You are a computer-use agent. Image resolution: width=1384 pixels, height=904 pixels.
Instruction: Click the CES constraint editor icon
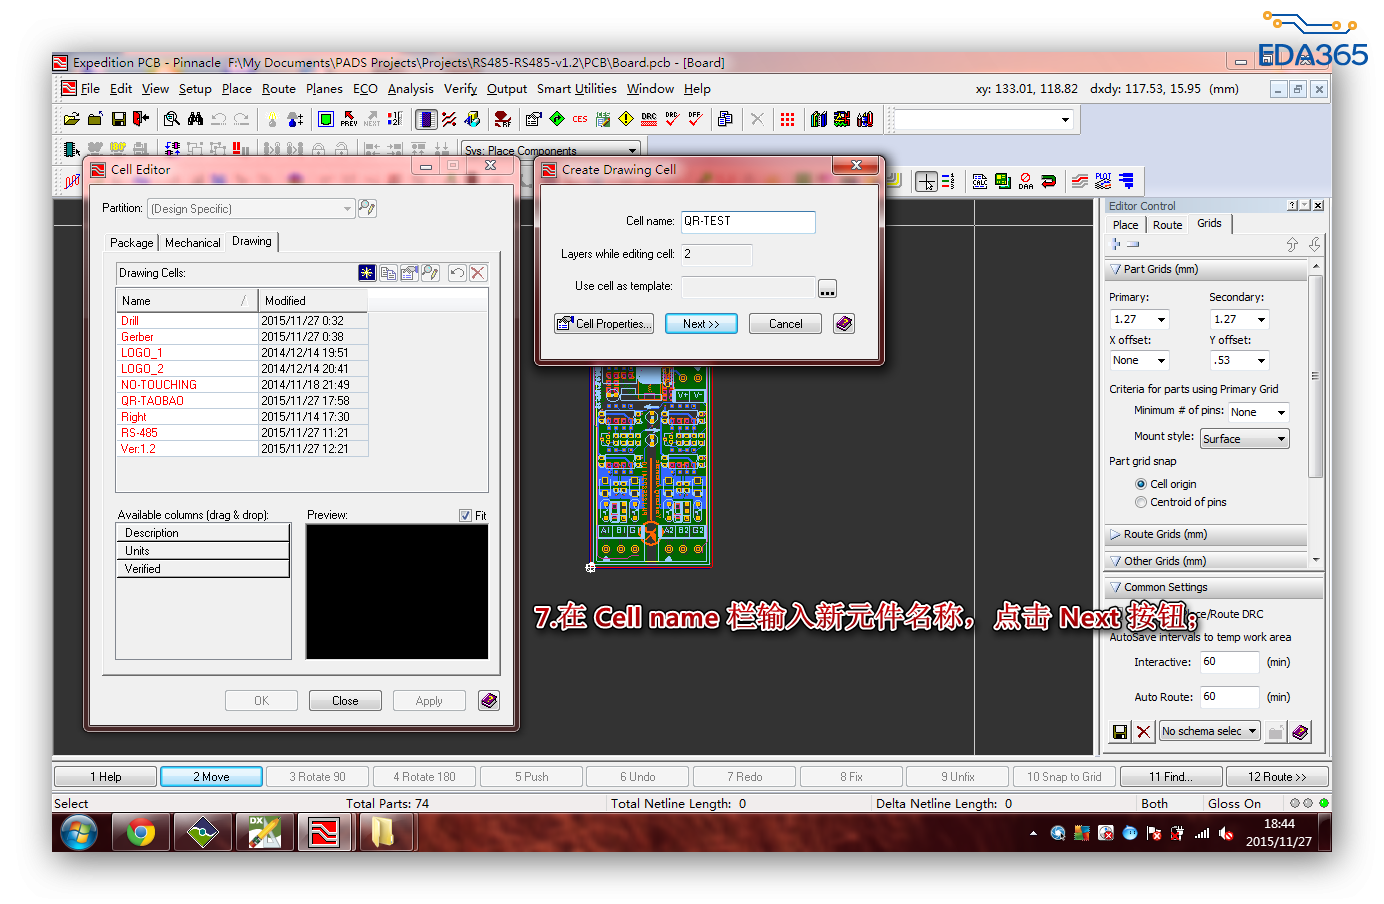pyautogui.click(x=580, y=119)
